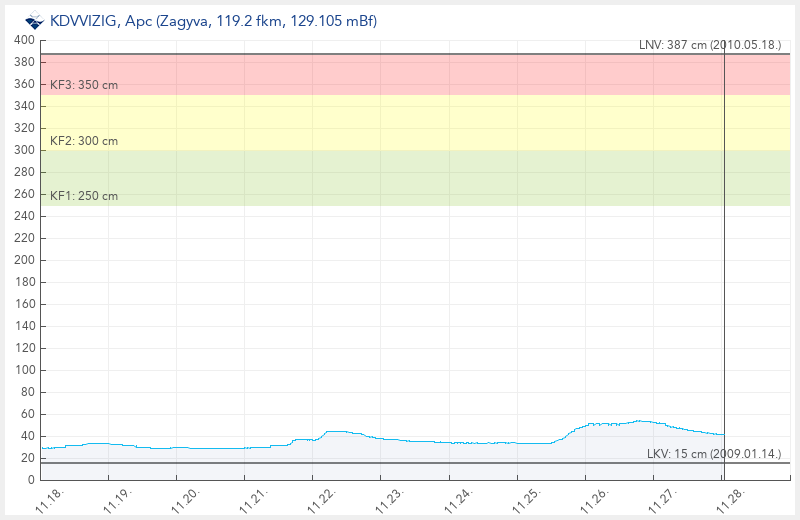Click the 11.28. date label on x-axis
The width and height of the screenshot is (800, 520).
[x=730, y=499]
